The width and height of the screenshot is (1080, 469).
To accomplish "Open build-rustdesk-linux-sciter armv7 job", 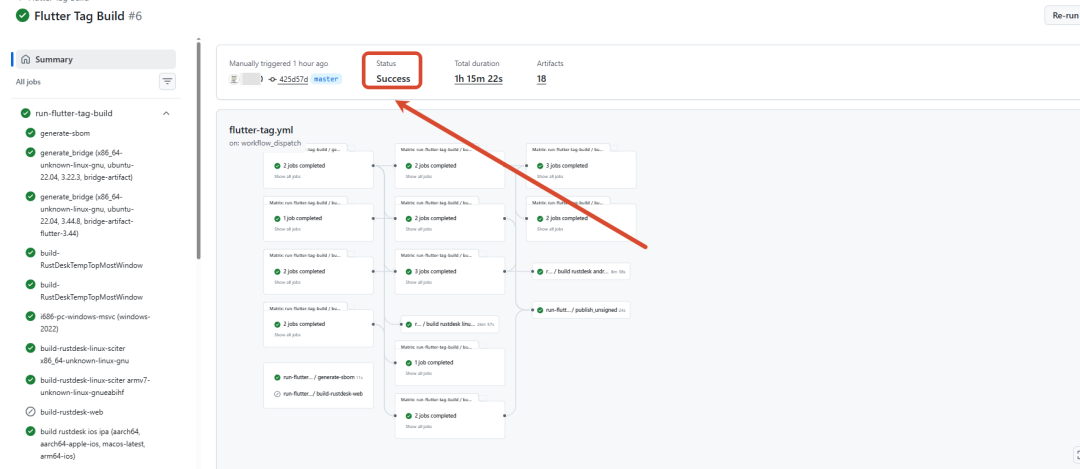I will [x=96, y=386].
